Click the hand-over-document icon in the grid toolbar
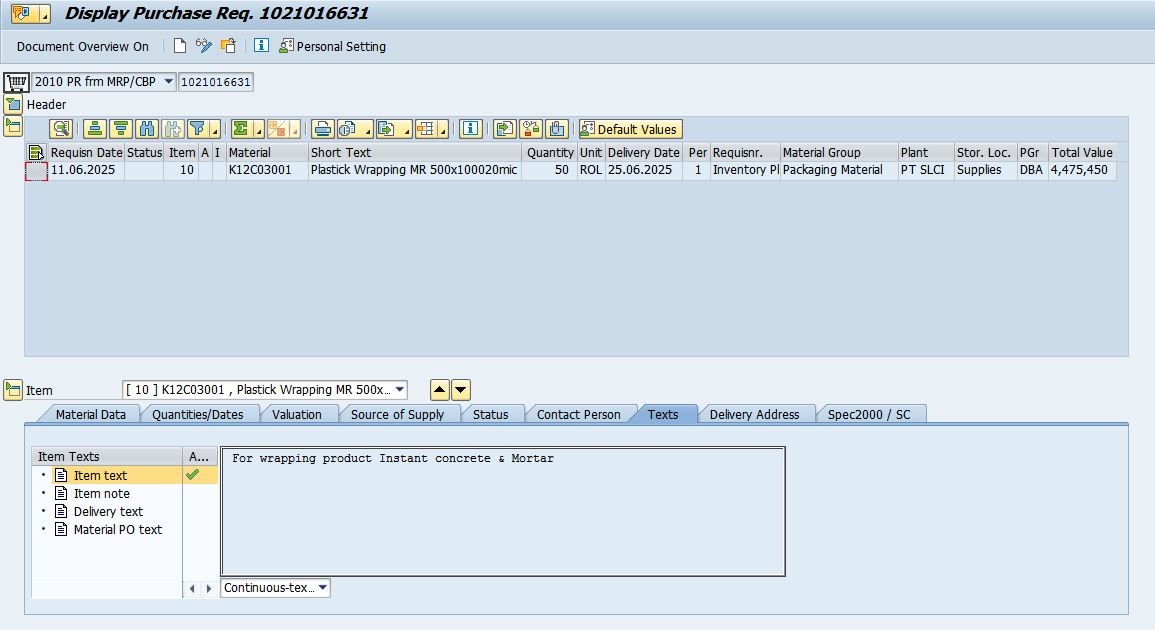The width and height of the screenshot is (1155, 630). coord(557,129)
